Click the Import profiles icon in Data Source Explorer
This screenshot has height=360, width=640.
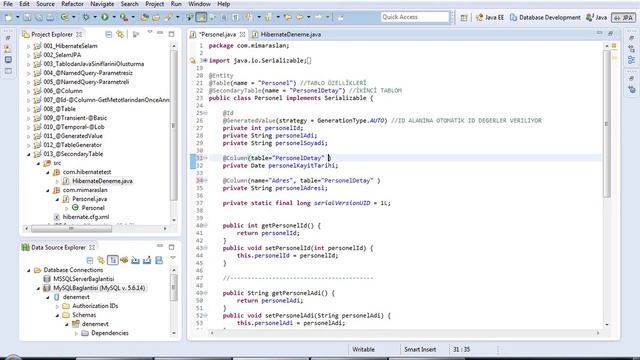pyautogui.click(x=136, y=260)
